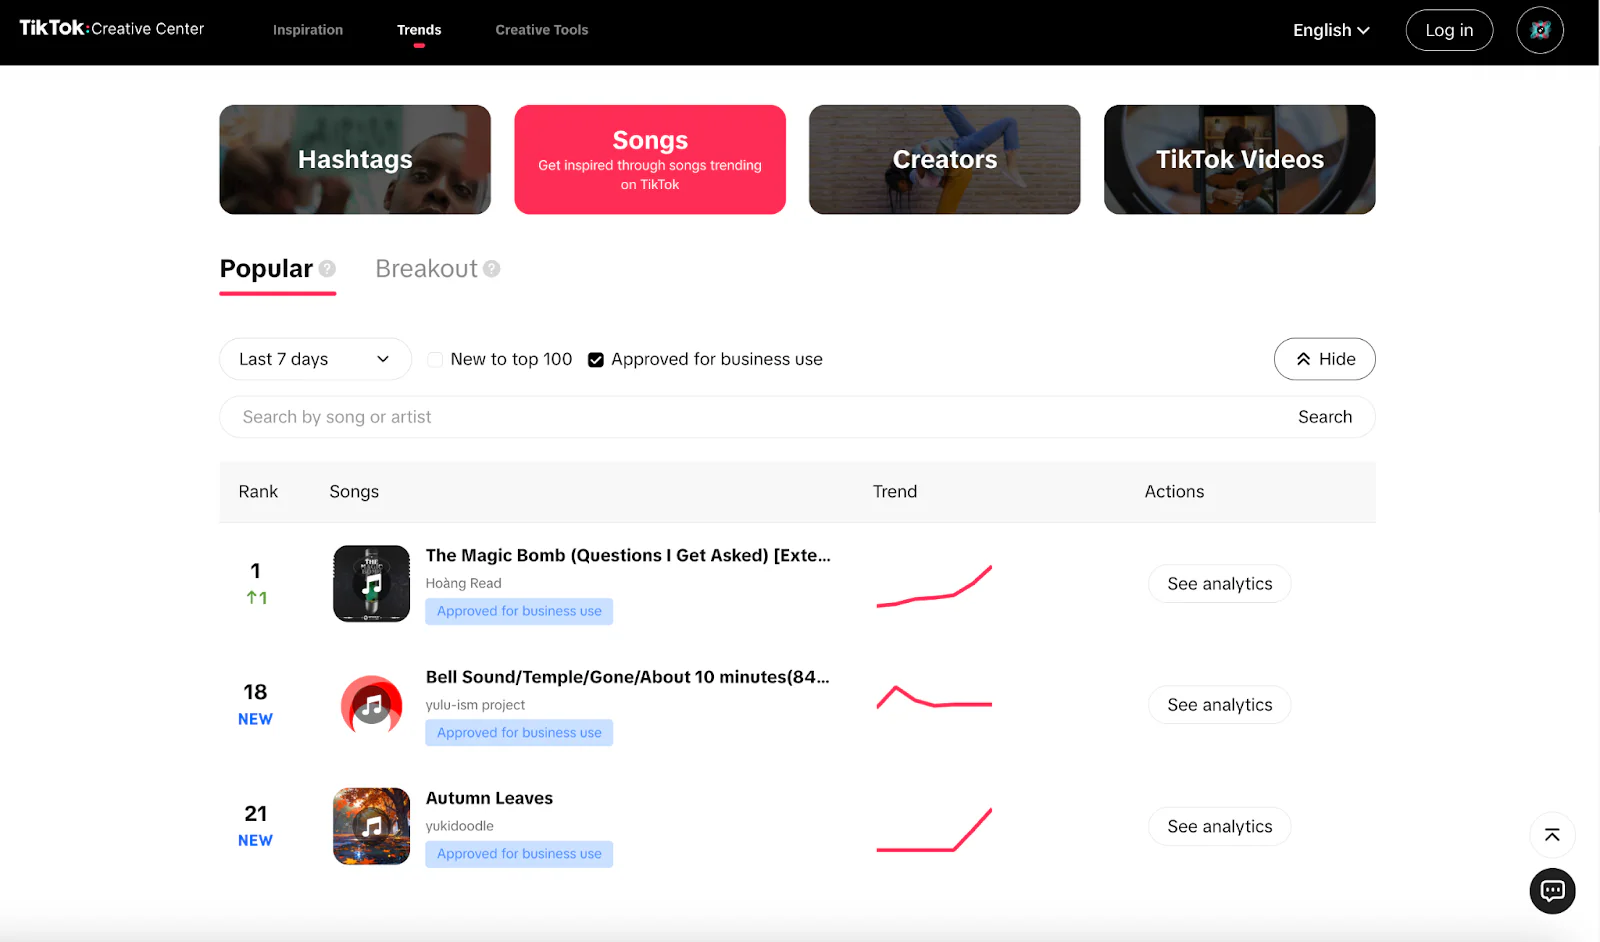
Task: Open the profile avatar icon in header
Action: coord(1539,30)
